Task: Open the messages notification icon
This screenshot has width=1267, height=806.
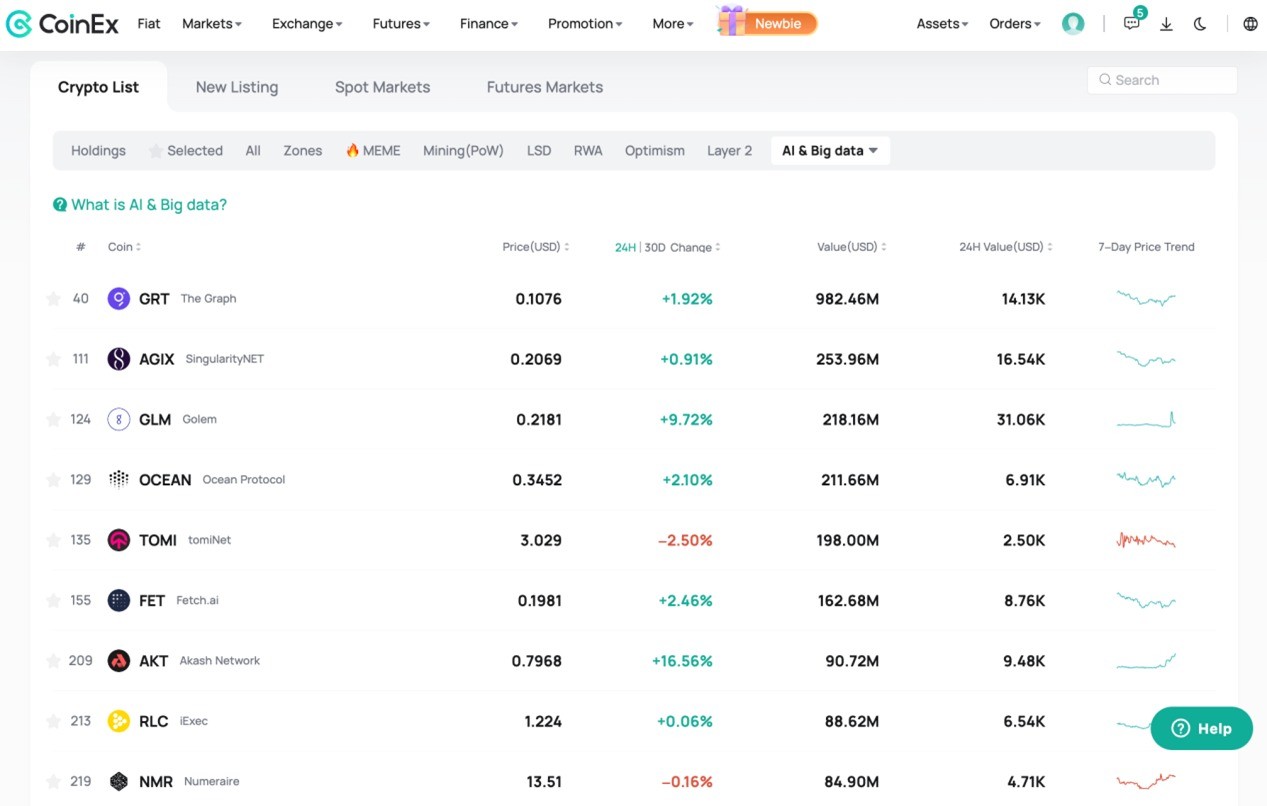Action: [x=1132, y=23]
